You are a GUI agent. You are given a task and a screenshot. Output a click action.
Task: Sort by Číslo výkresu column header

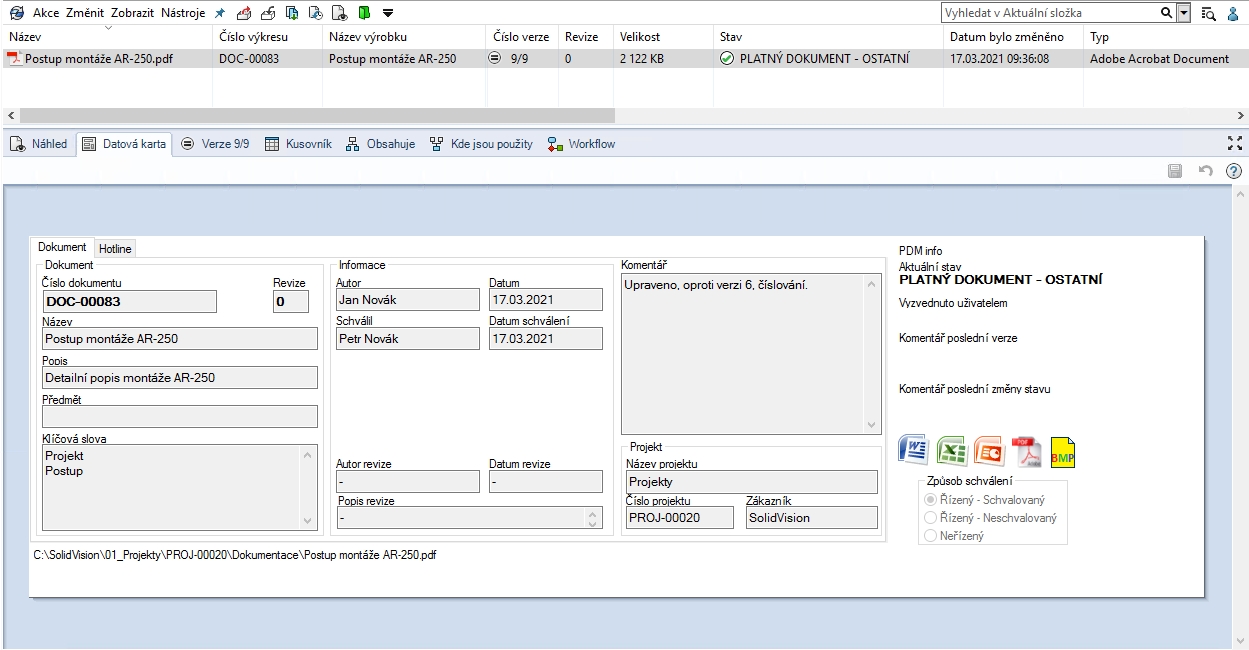[x=267, y=37]
